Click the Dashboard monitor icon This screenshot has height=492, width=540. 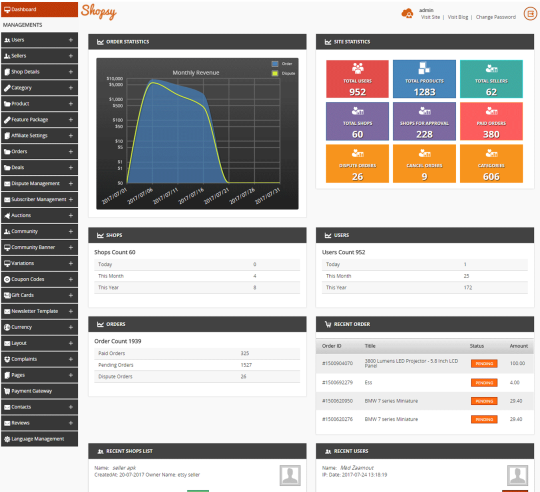pyautogui.click(x=7, y=9)
